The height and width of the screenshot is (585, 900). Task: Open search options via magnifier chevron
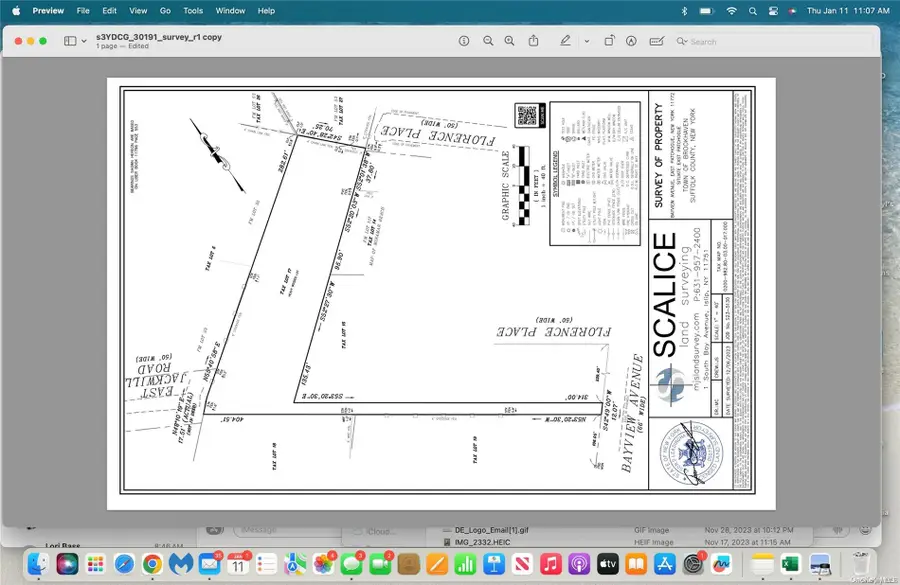click(x=682, y=41)
